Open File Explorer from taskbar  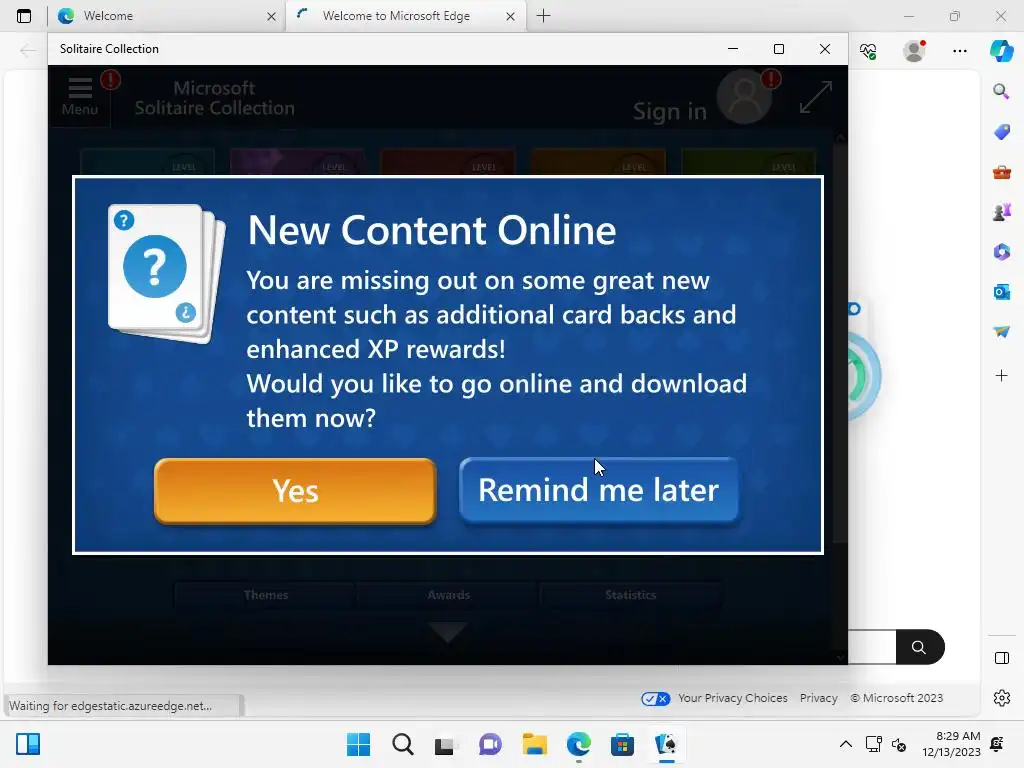534,744
